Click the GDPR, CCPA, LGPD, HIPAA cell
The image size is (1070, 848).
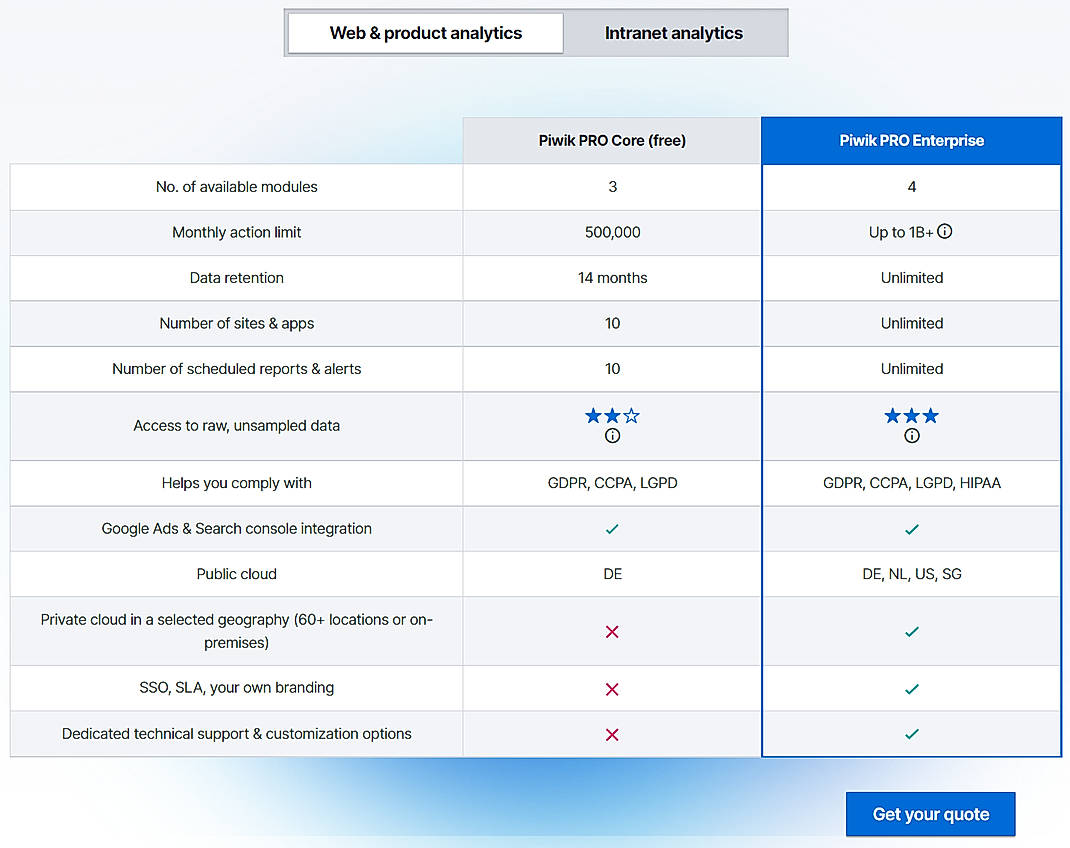911,482
